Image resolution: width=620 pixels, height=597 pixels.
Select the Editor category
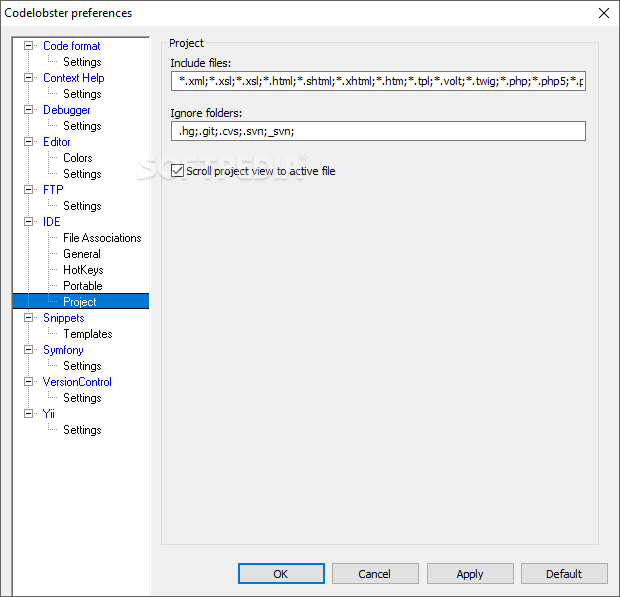point(57,142)
